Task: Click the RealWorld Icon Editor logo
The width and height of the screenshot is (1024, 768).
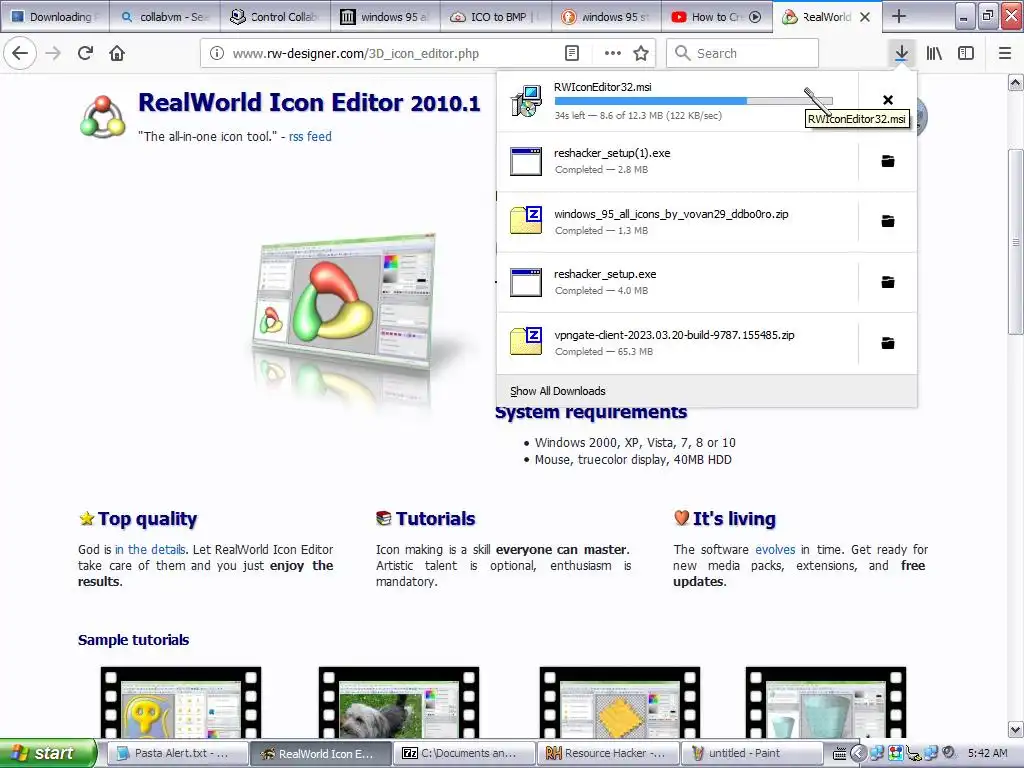Action: coord(103,118)
